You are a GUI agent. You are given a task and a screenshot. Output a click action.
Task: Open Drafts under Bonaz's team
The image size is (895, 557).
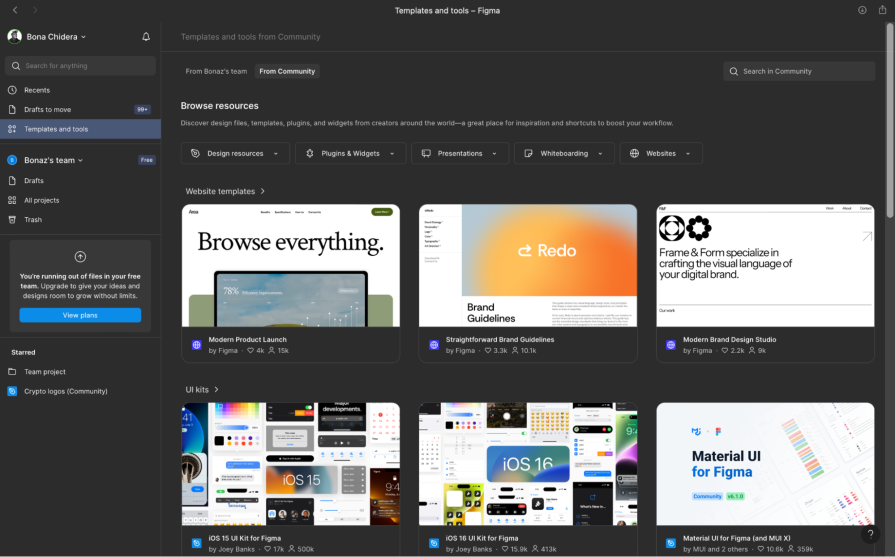click(80, 181)
